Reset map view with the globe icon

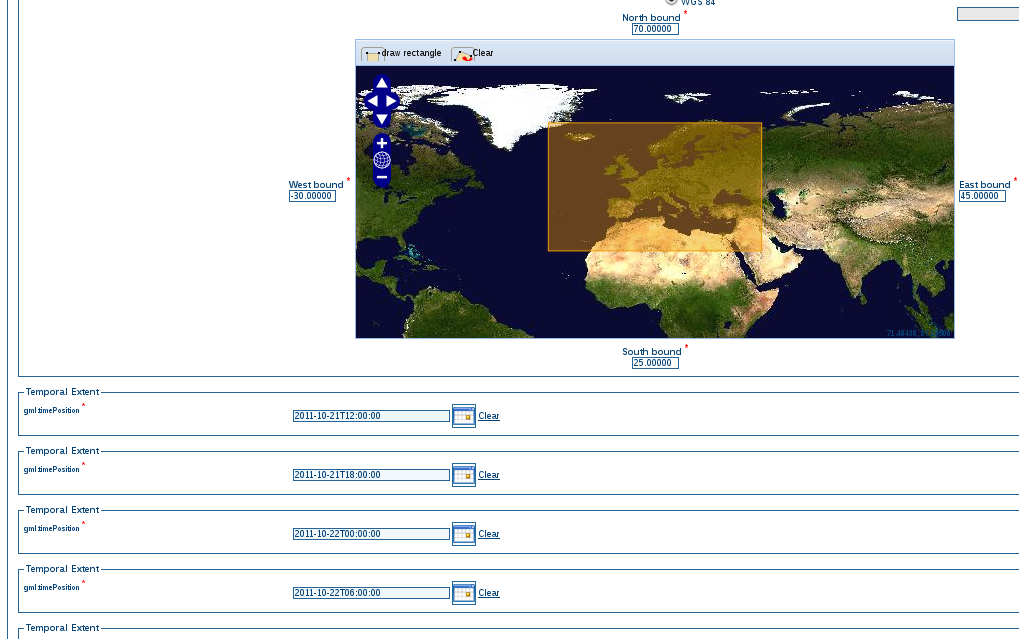(x=381, y=160)
